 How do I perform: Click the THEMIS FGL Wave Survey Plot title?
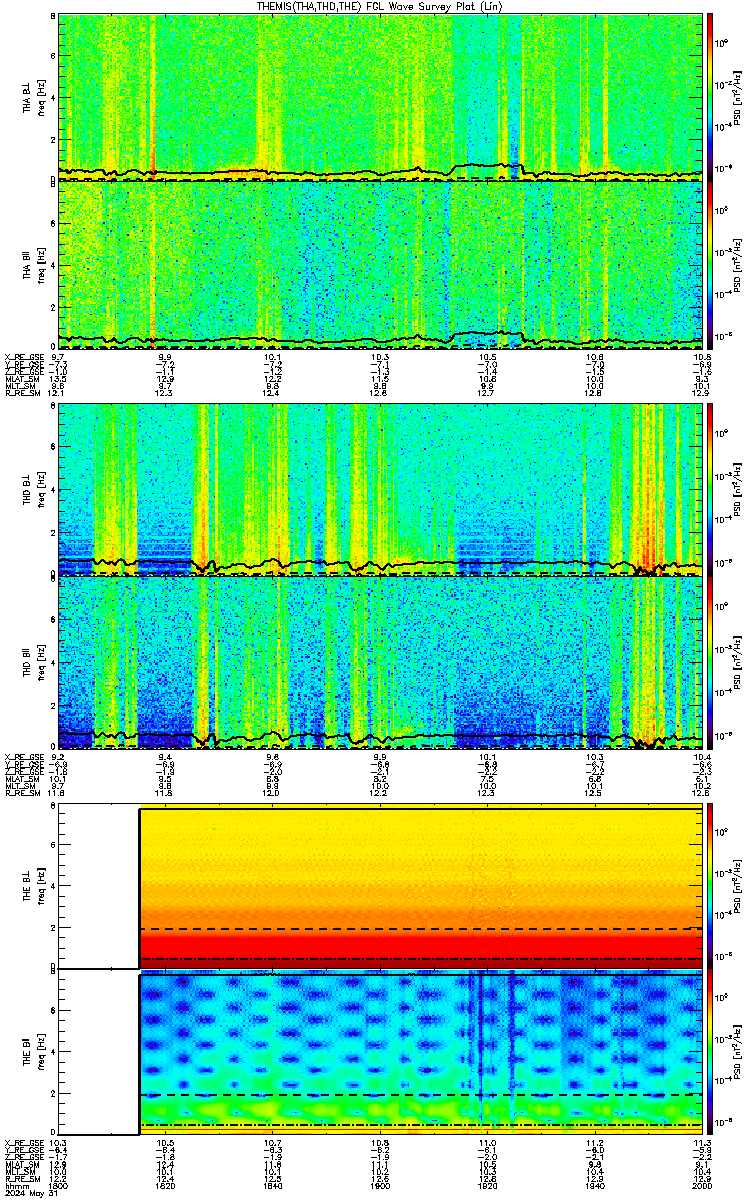click(379, 6)
